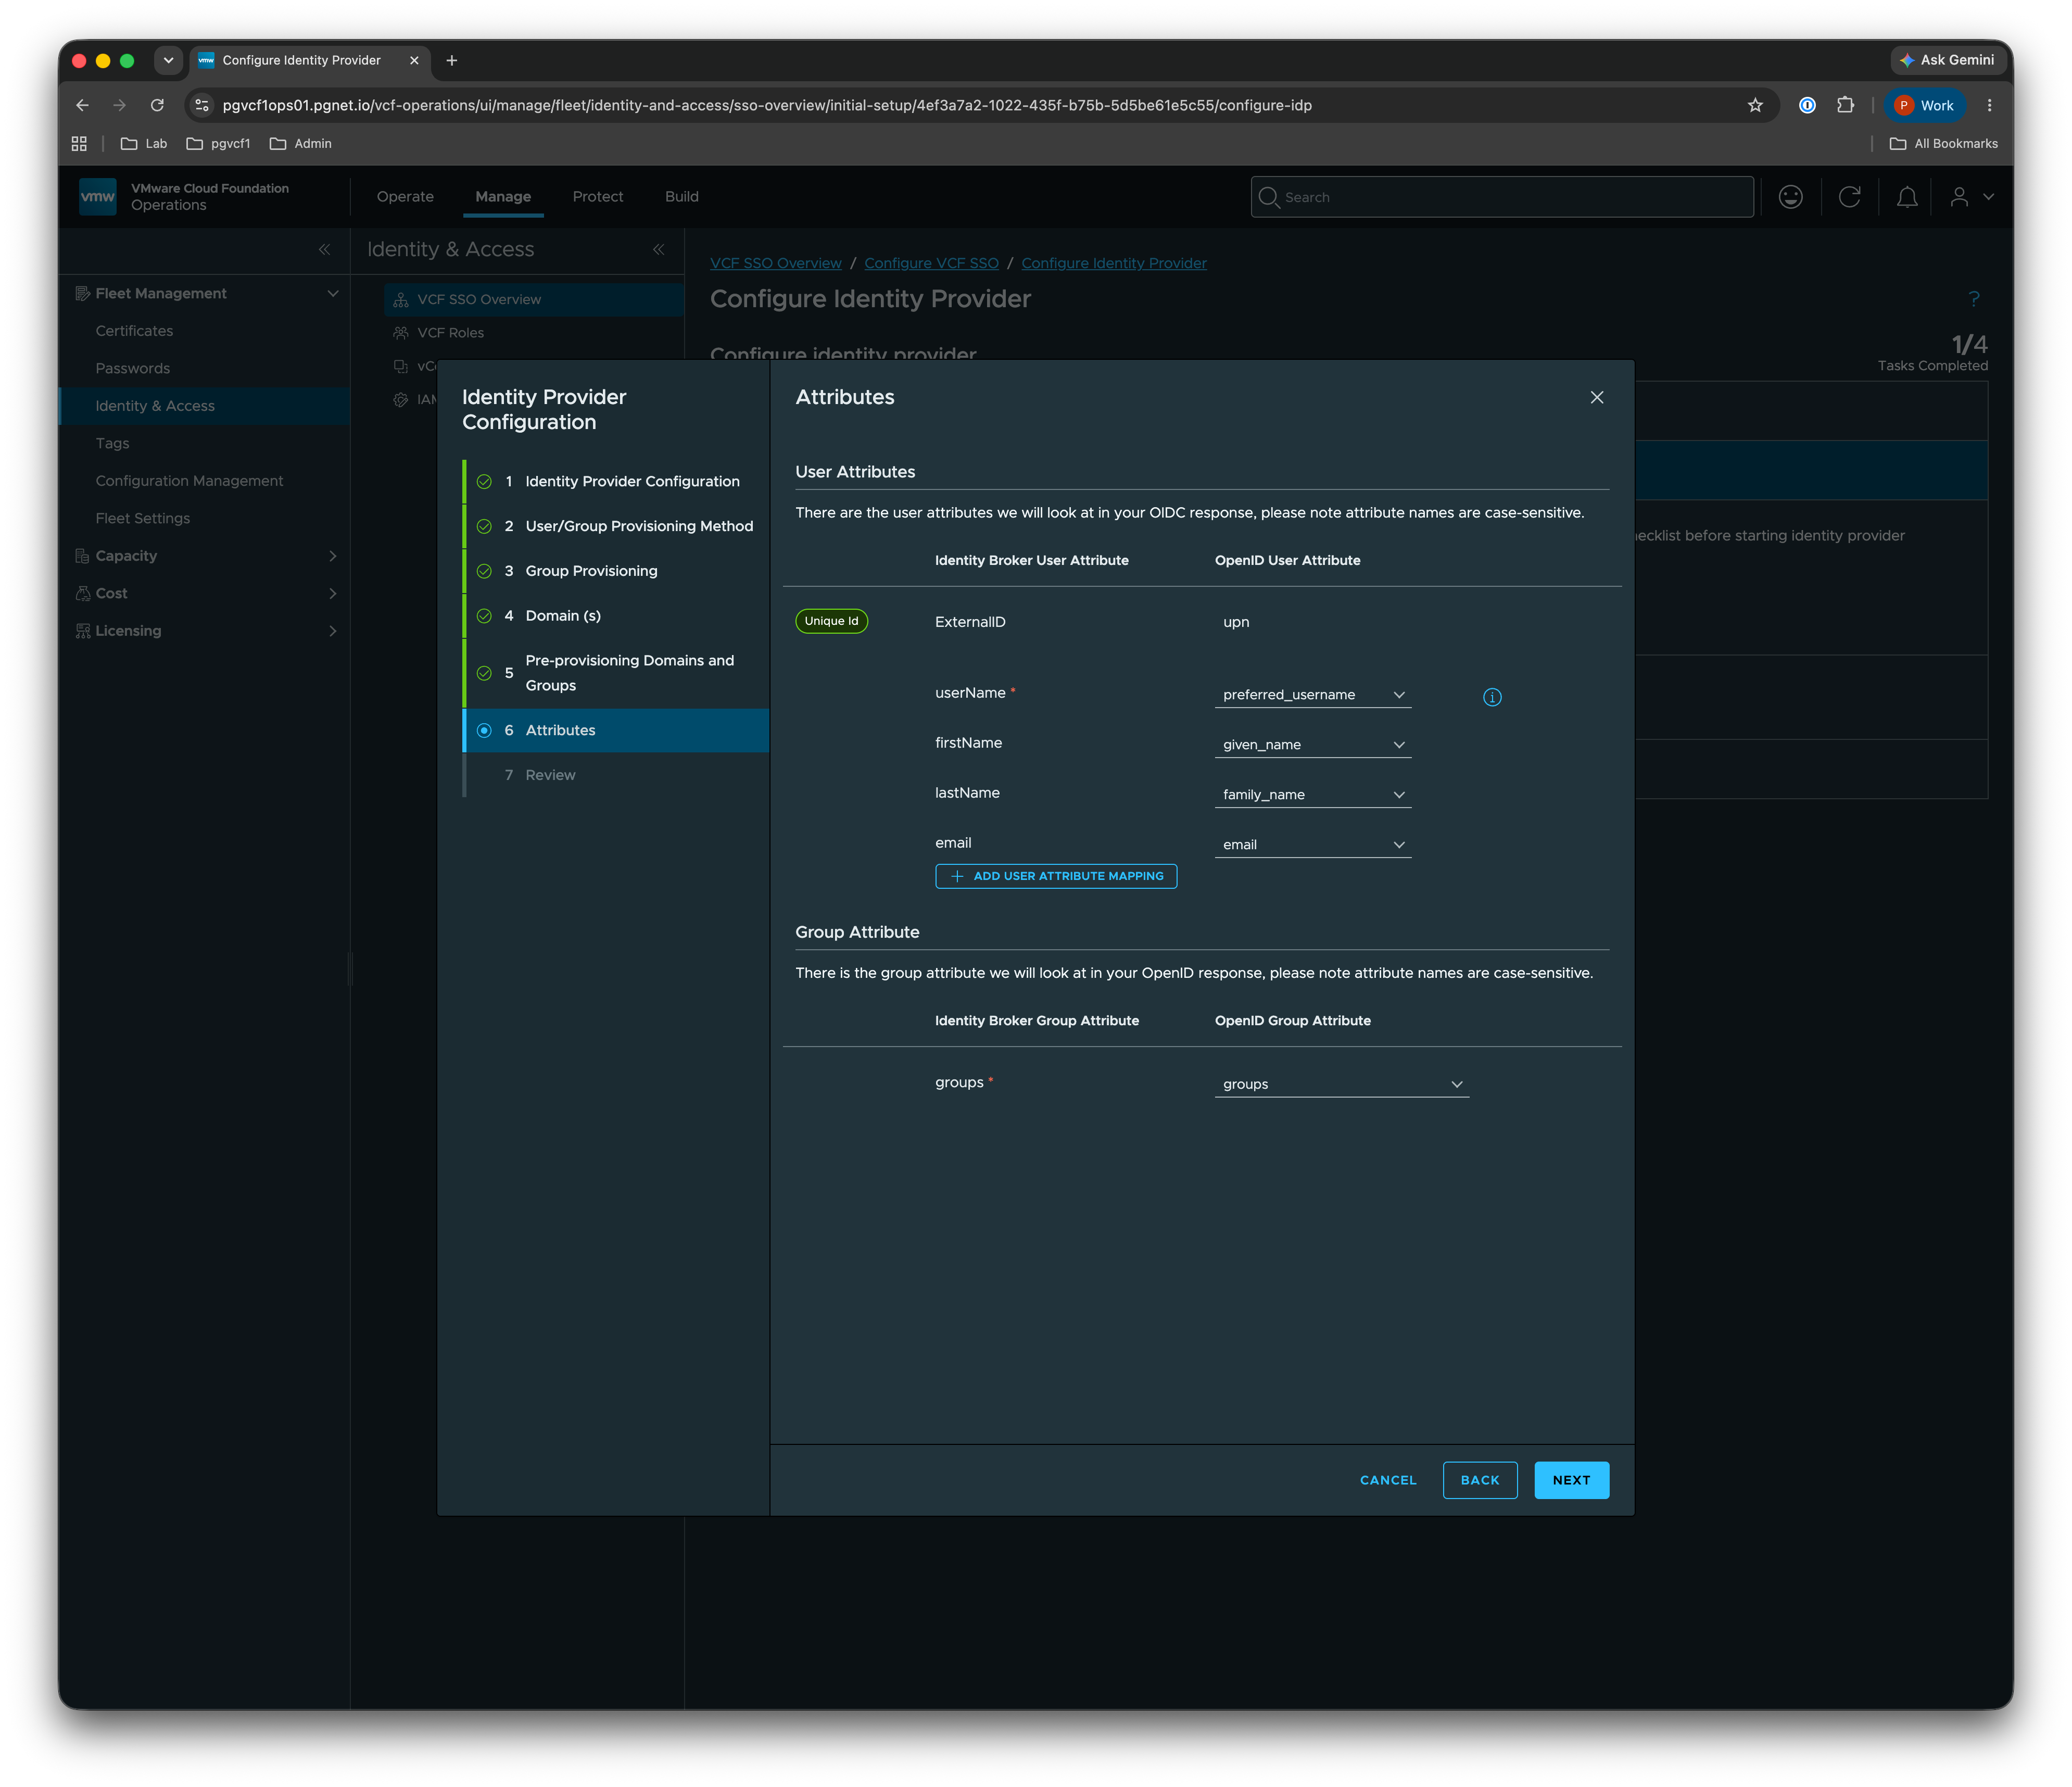Click the NEXT button
The width and height of the screenshot is (2072, 1787).
(x=1570, y=1480)
